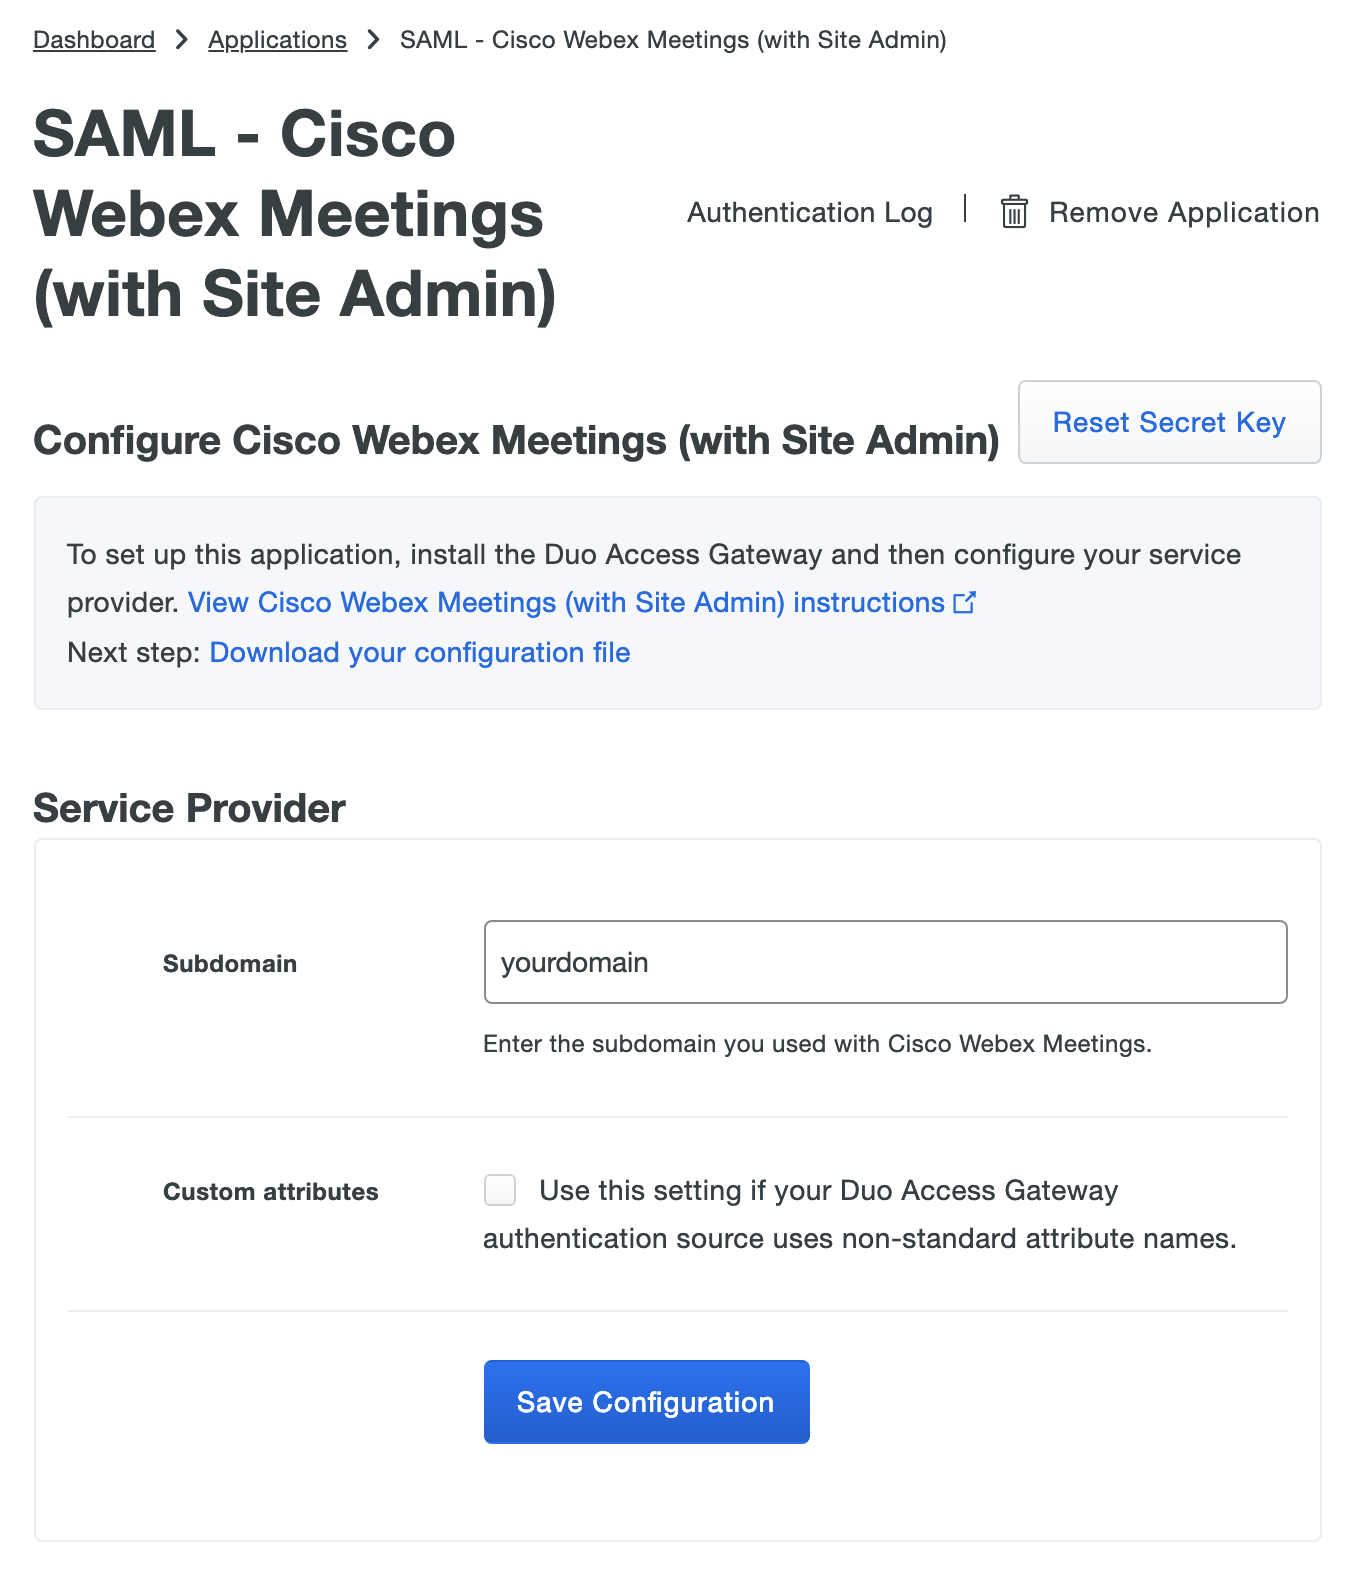Open the Authentication Log
1348x1586 pixels.
point(809,212)
